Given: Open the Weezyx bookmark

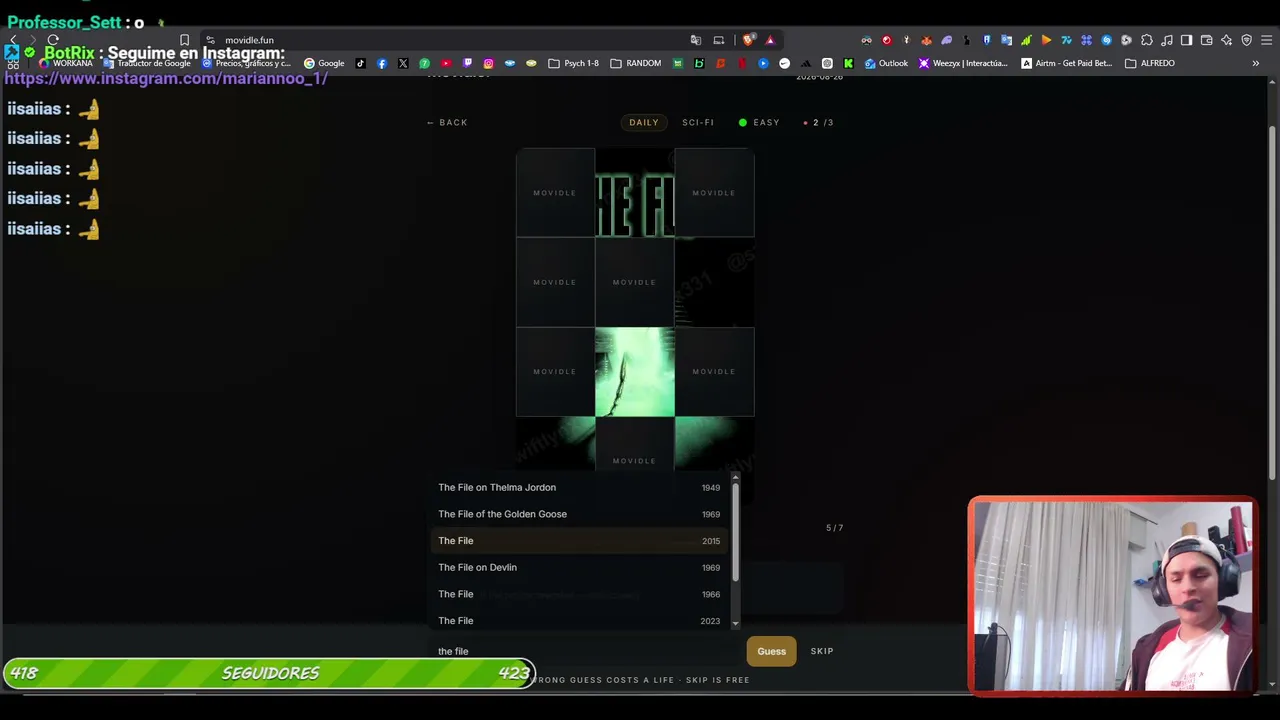Looking at the screenshot, I should [963, 63].
